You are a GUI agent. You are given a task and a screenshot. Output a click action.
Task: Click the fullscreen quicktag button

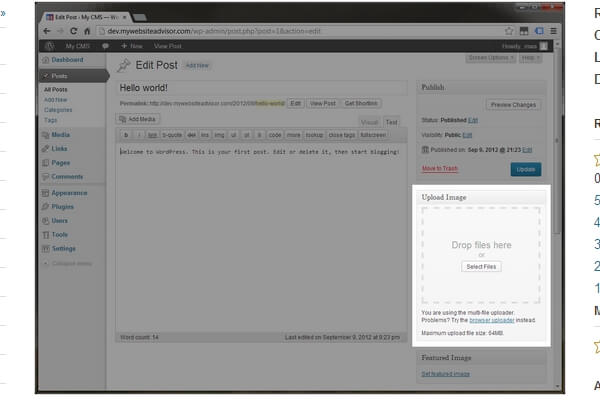point(373,135)
